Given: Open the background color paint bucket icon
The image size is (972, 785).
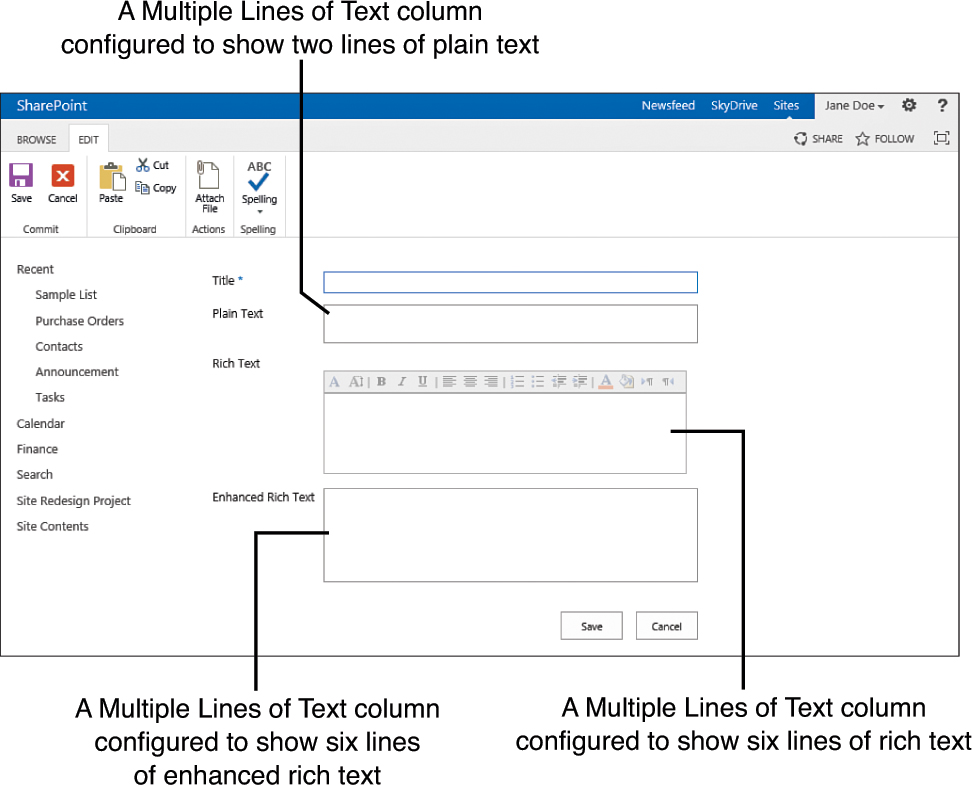Looking at the screenshot, I should point(627,381).
